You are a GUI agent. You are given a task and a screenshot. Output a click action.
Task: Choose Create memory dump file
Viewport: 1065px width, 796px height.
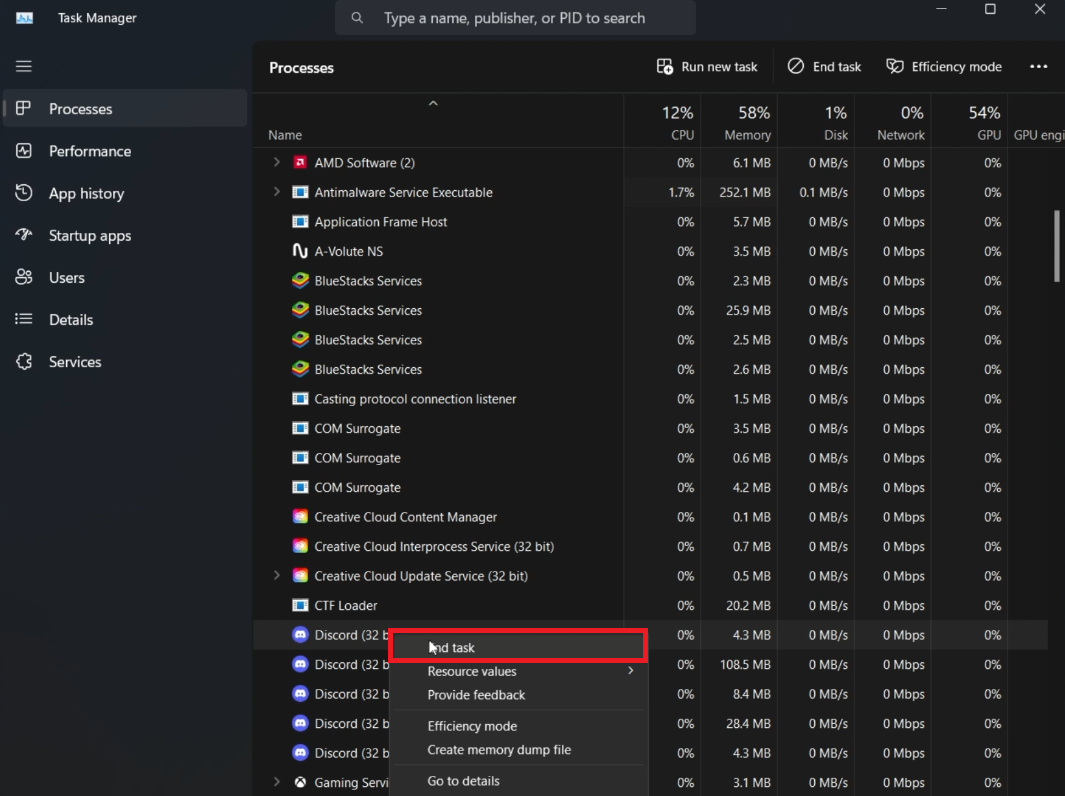point(498,750)
